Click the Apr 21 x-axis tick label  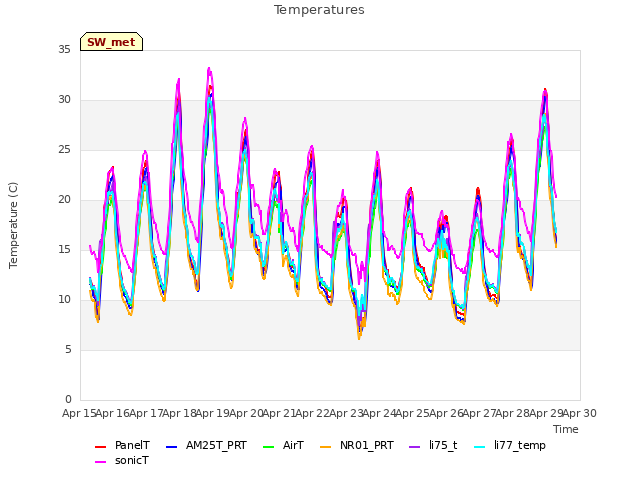tap(280, 413)
